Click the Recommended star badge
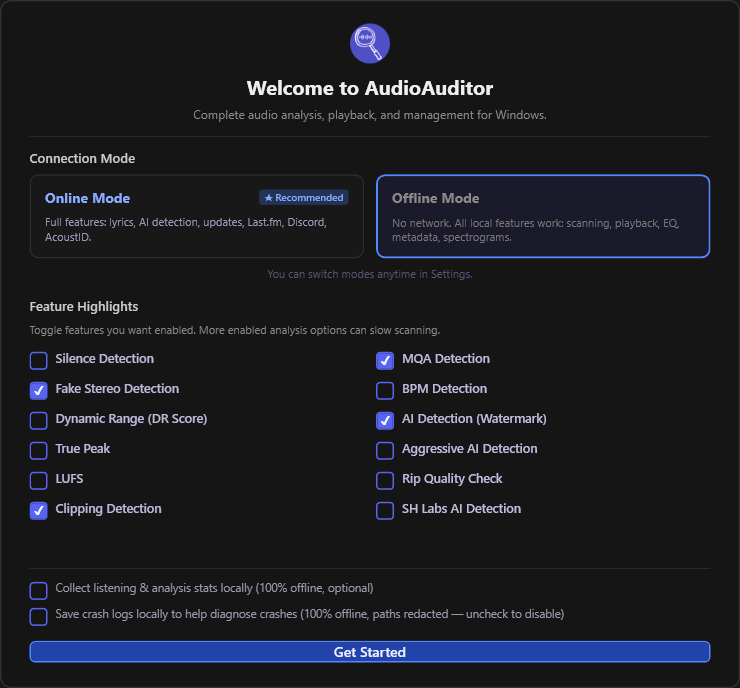 coord(303,198)
